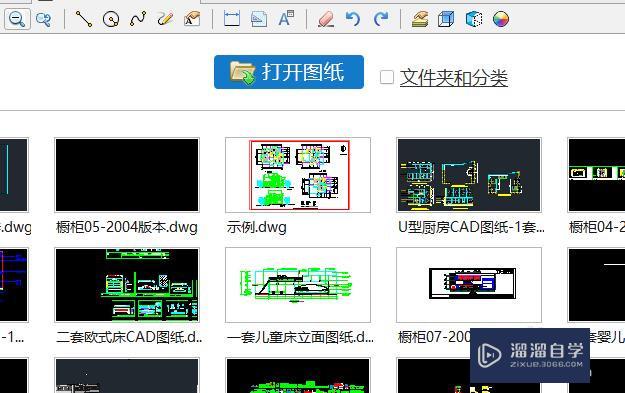Switch to 3D box view
The height and width of the screenshot is (393, 625).
point(446,19)
